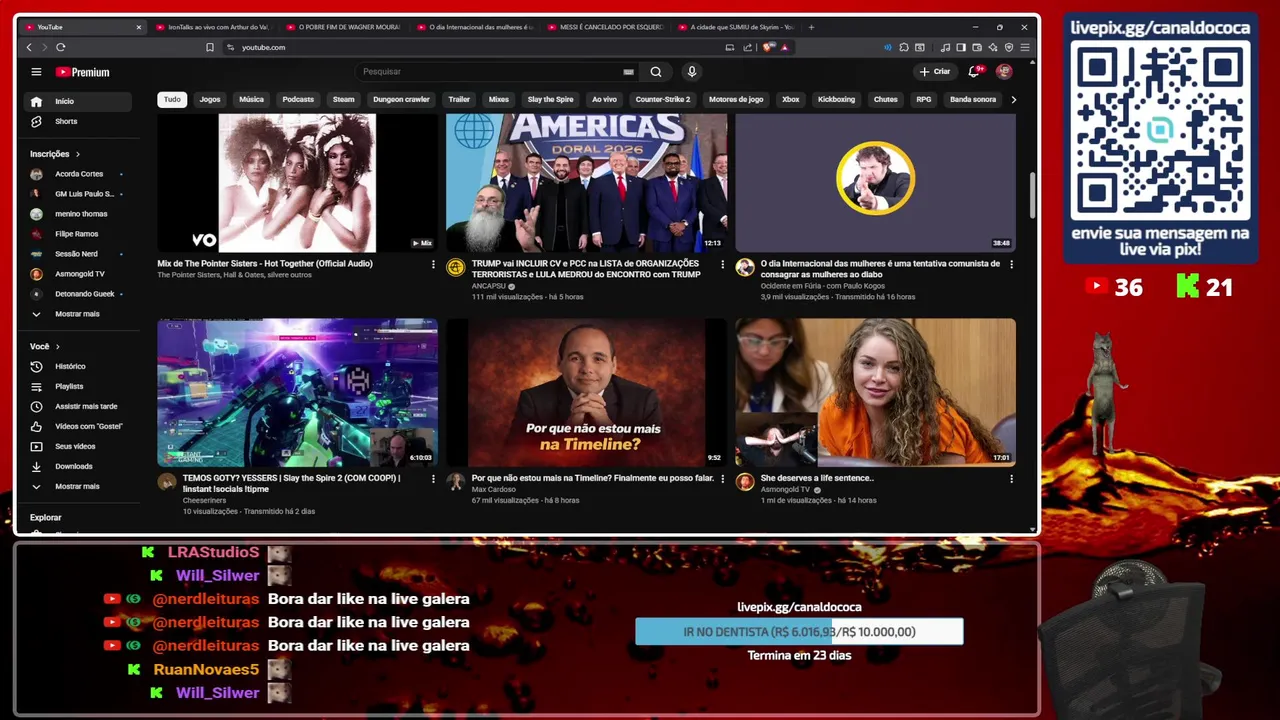Image resolution: width=1280 pixels, height=720 pixels.
Task: Open the Brave Wallet icon
Action: 977,47
